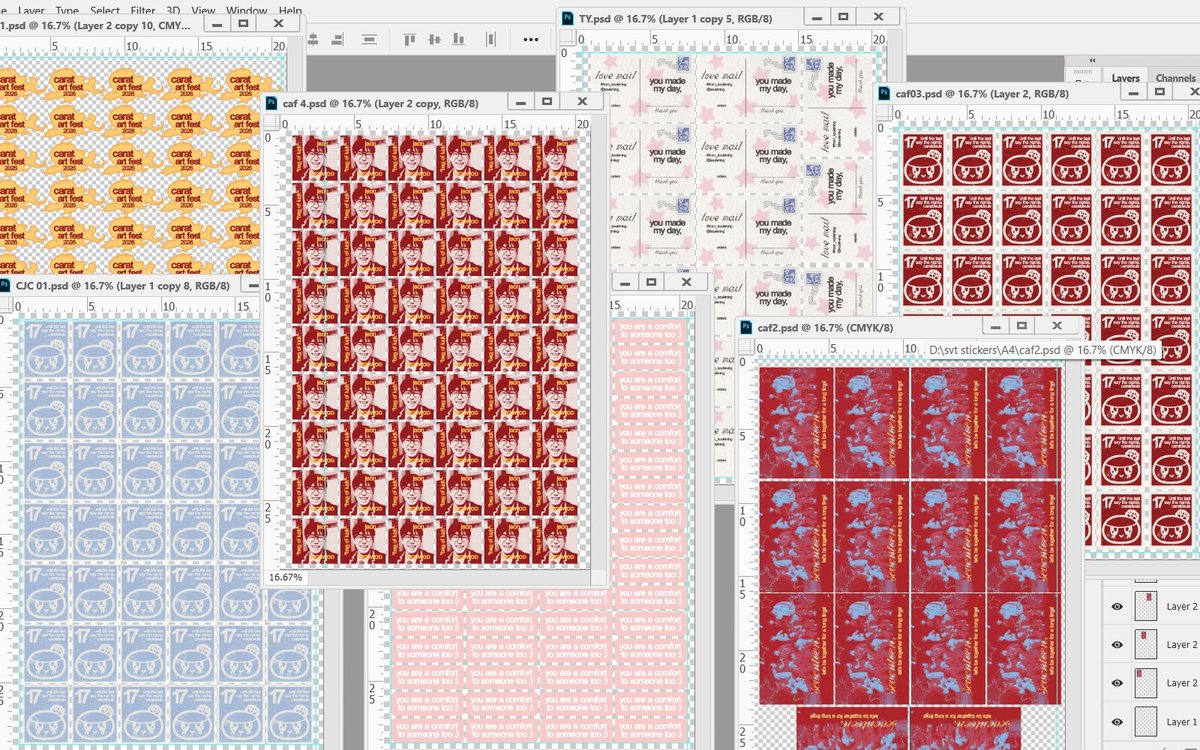Minimize the 1.psd document window
This screenshot has height=750, width=1200.
pyautogui.click(x=216, y=22)
